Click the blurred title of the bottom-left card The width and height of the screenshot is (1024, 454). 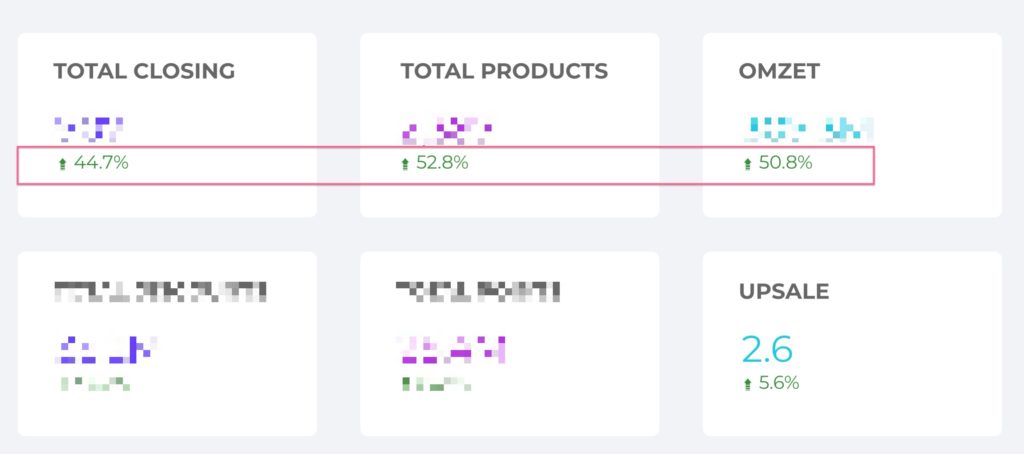click(160, 292)
